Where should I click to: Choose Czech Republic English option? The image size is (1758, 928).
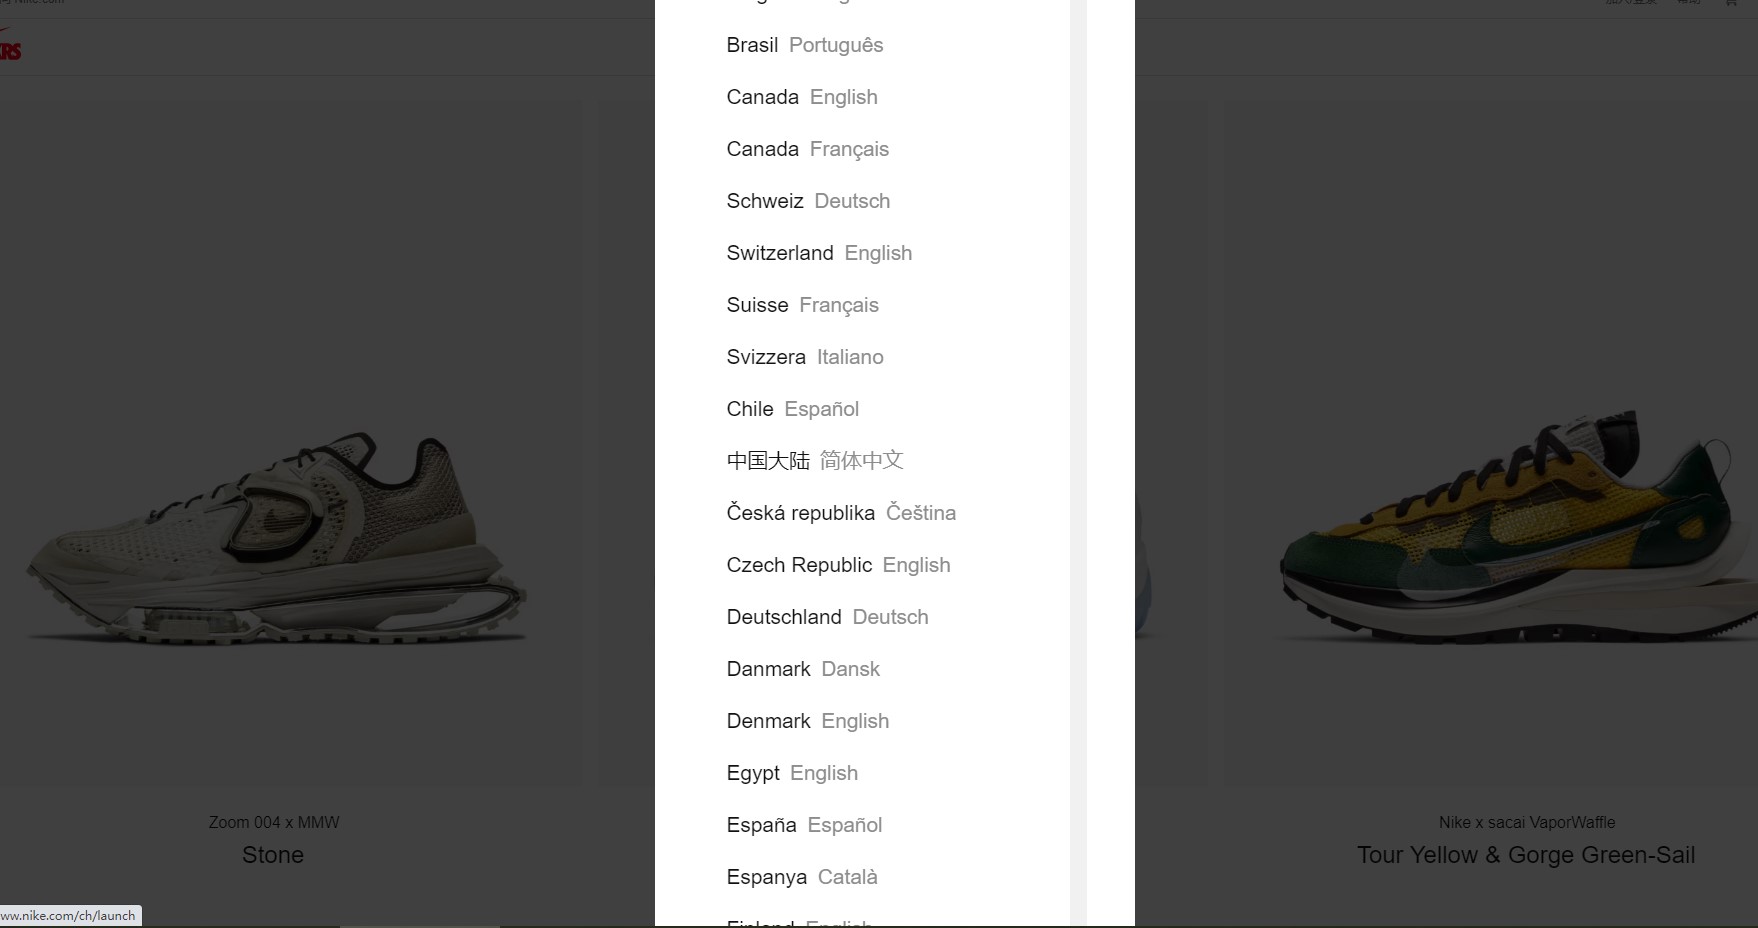(838, 565)
